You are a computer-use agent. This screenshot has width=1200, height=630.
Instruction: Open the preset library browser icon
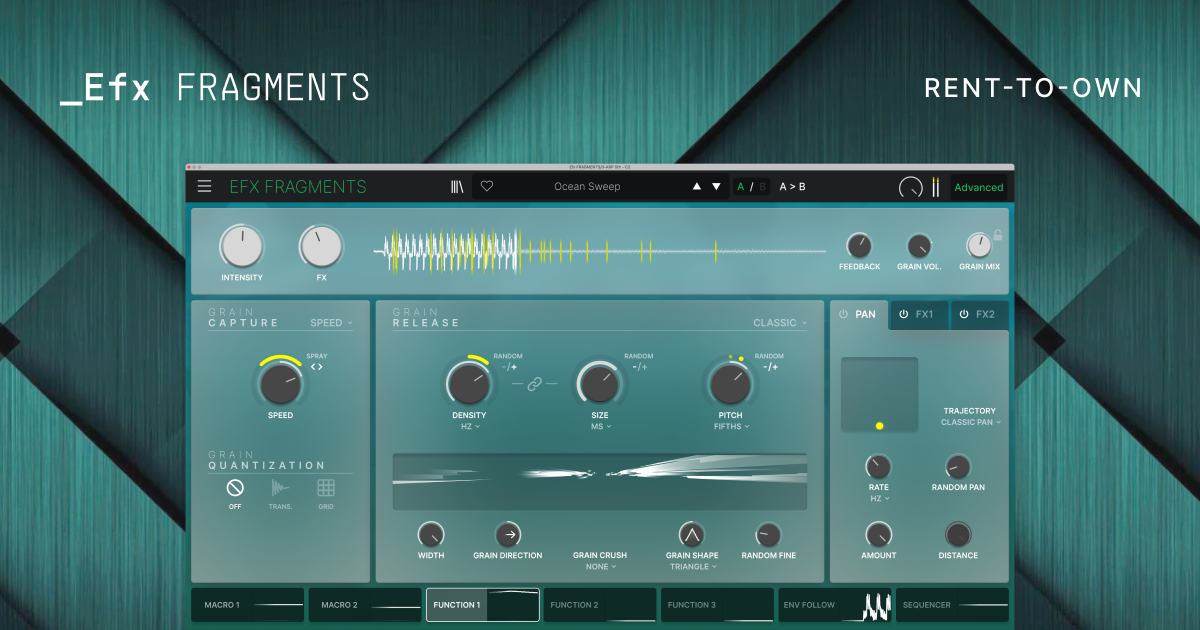(457, 186)
